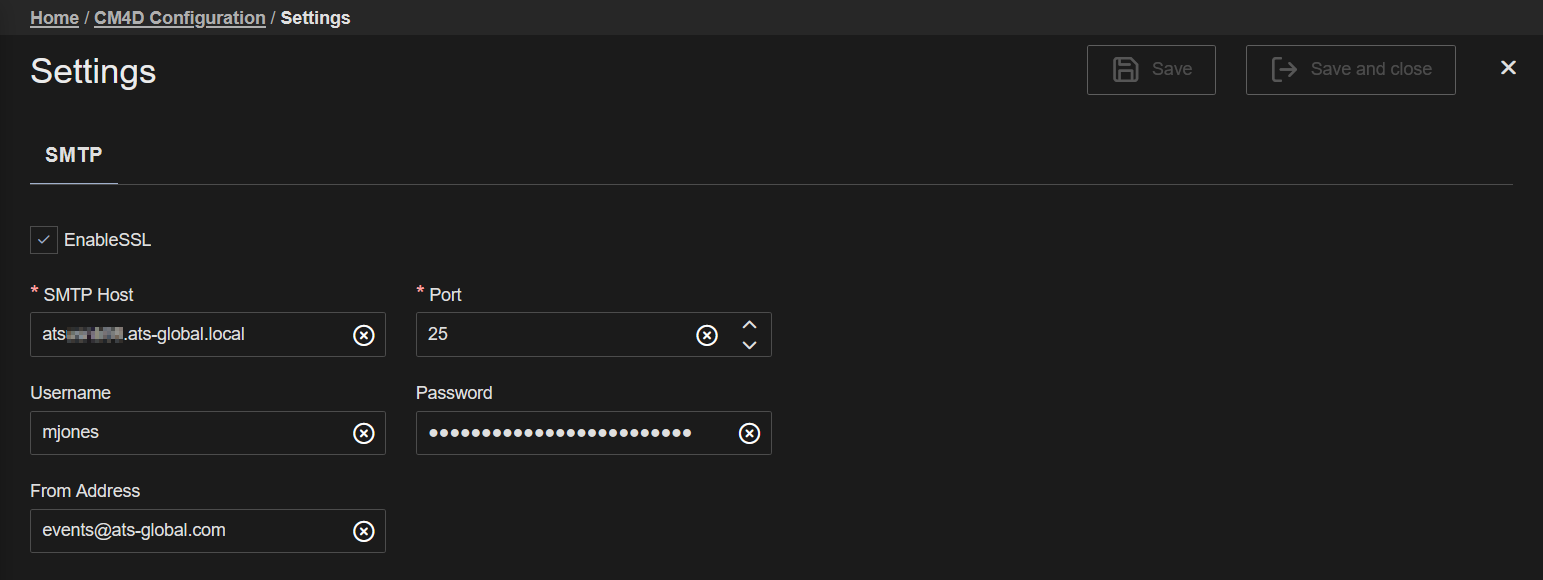The image size is (1543, 580).
Task: Increase the Port number with up arrow
Action: click(x=750, y=325)
